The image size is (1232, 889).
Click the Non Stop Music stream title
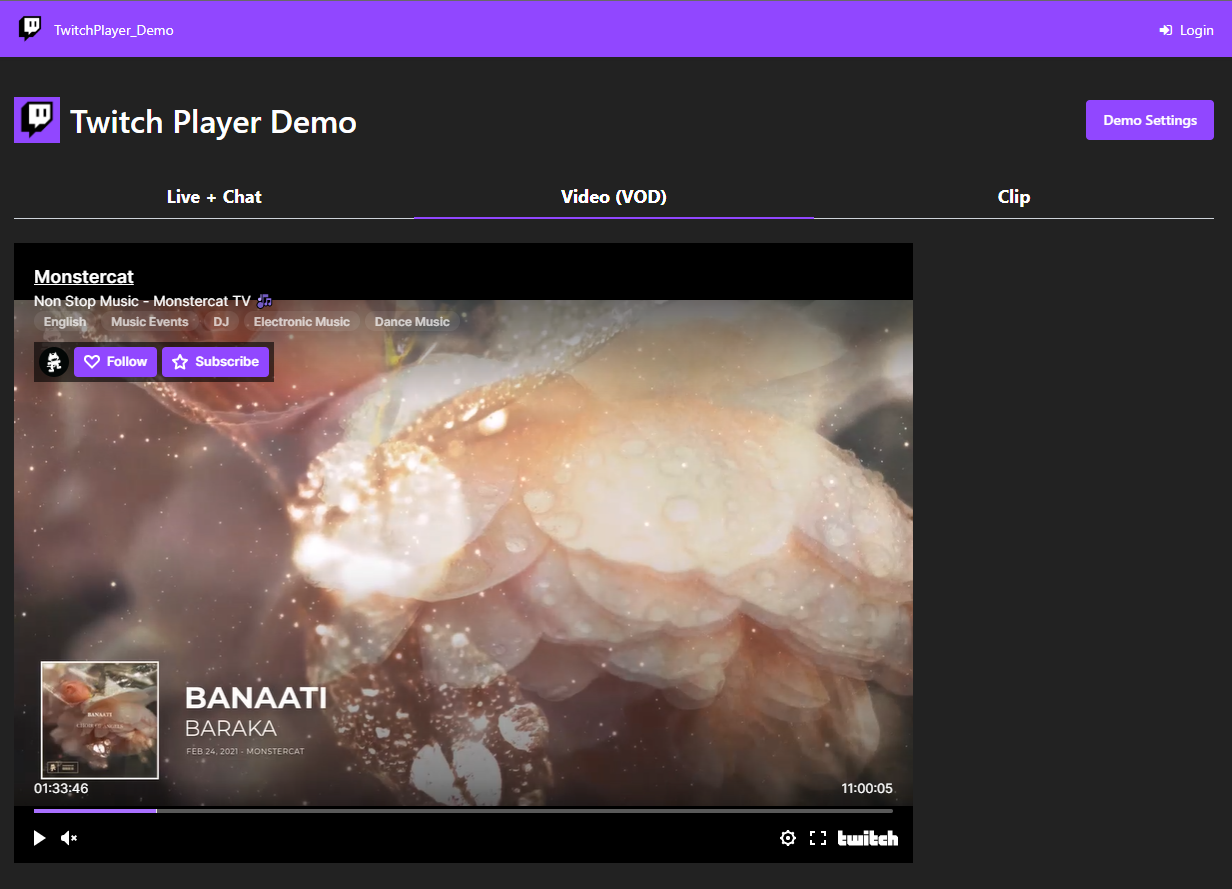153,301
